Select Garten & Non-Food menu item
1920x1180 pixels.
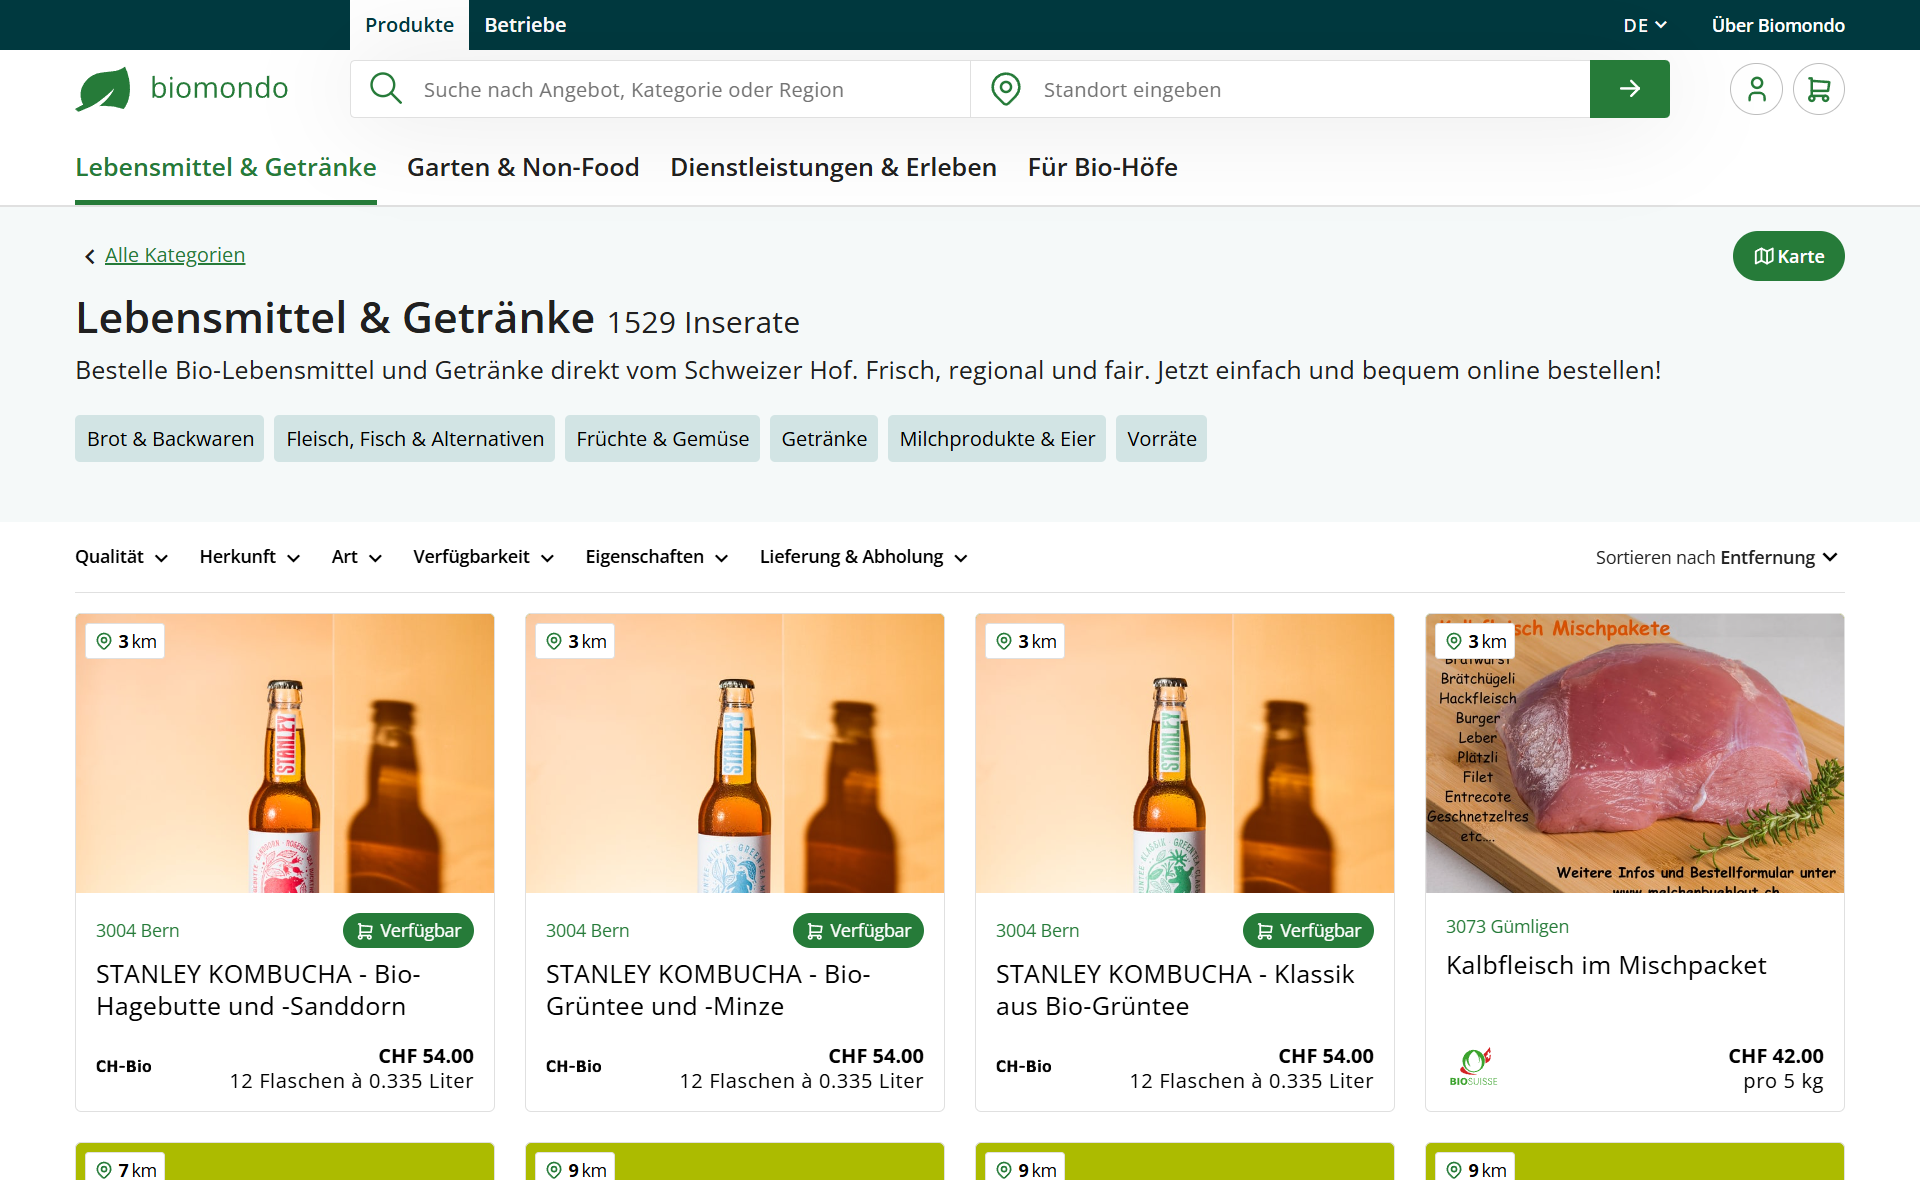523,167
